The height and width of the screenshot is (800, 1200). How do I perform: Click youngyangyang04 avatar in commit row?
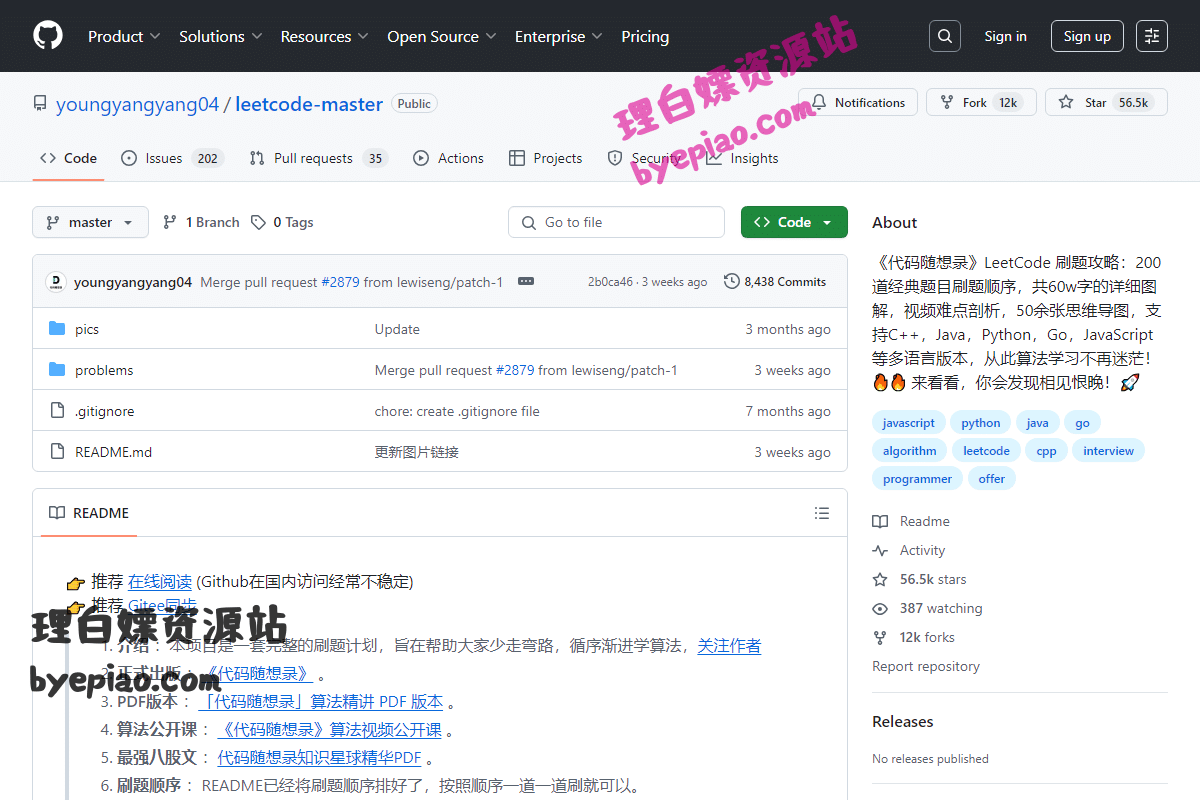[x=56, y=282]
